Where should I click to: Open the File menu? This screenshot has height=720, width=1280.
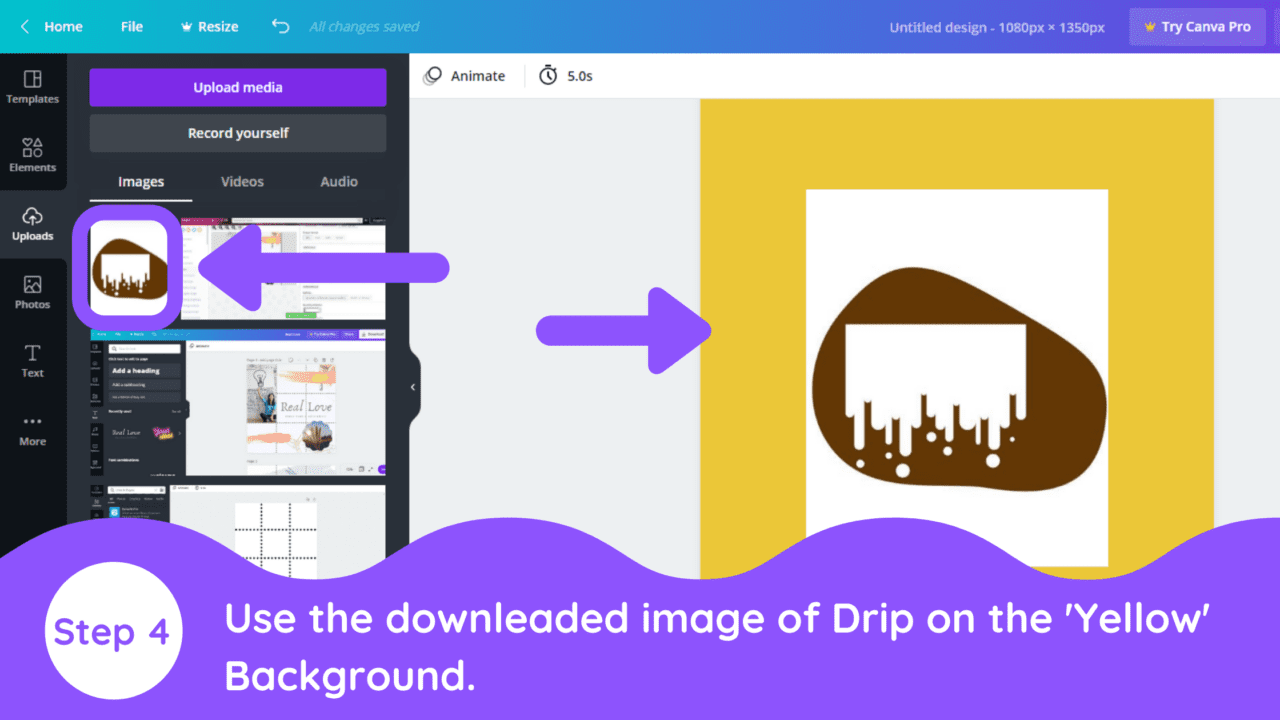point(131,27)
